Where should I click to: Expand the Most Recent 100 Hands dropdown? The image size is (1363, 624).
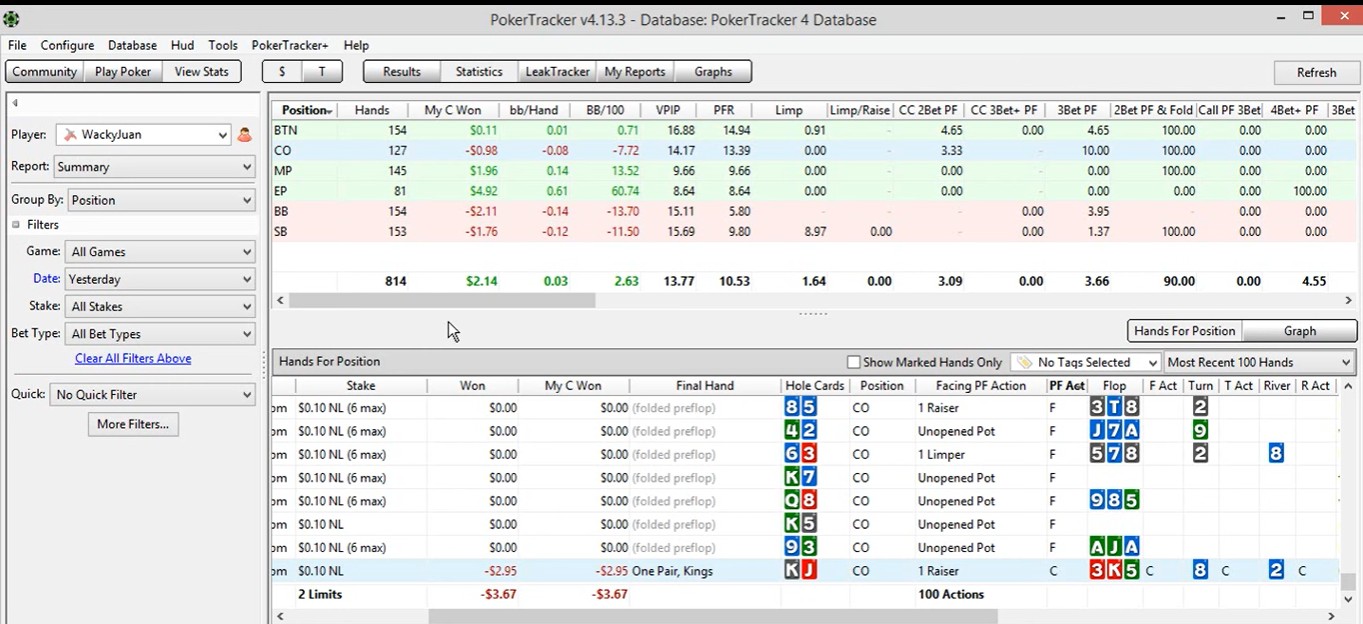tap(1258, 363)
